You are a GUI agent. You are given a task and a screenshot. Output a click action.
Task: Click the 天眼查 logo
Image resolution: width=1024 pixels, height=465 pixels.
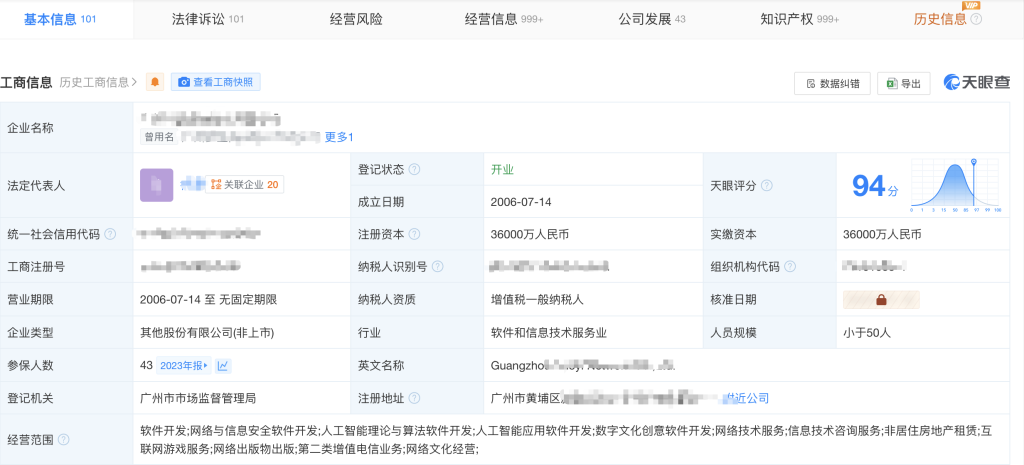(976, 82)
